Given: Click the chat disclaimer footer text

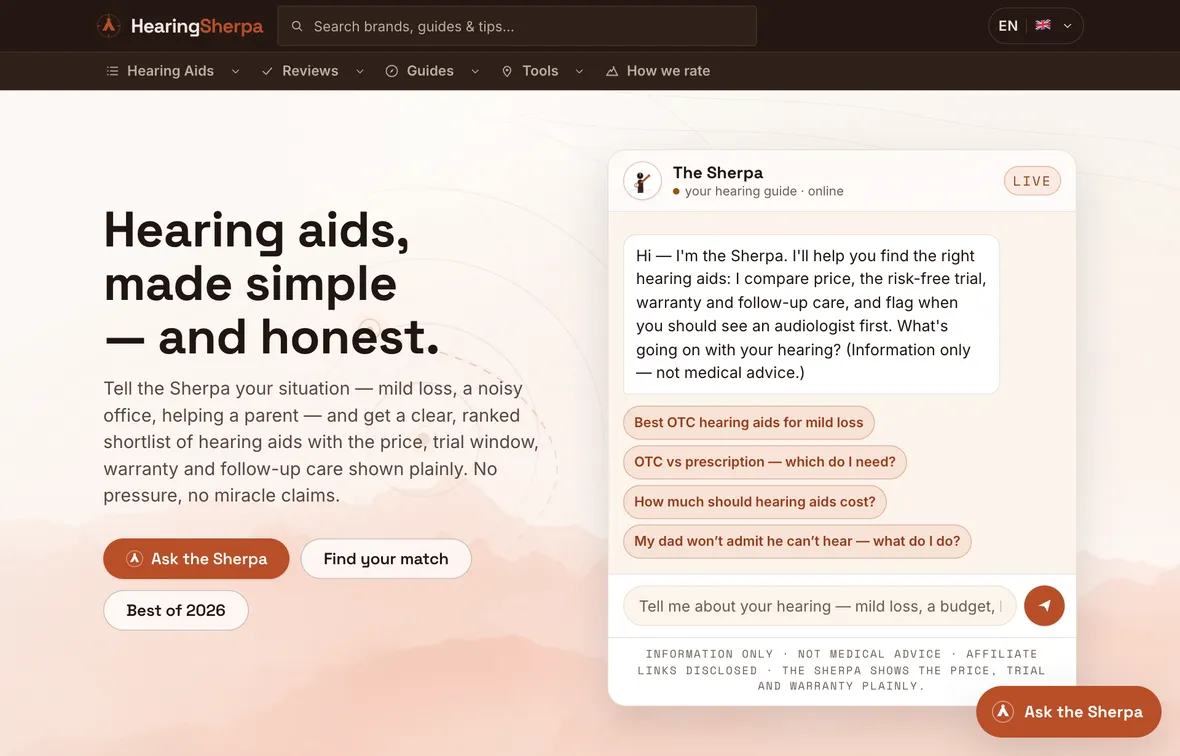Looking at the screenshot, I should (841, 670).
